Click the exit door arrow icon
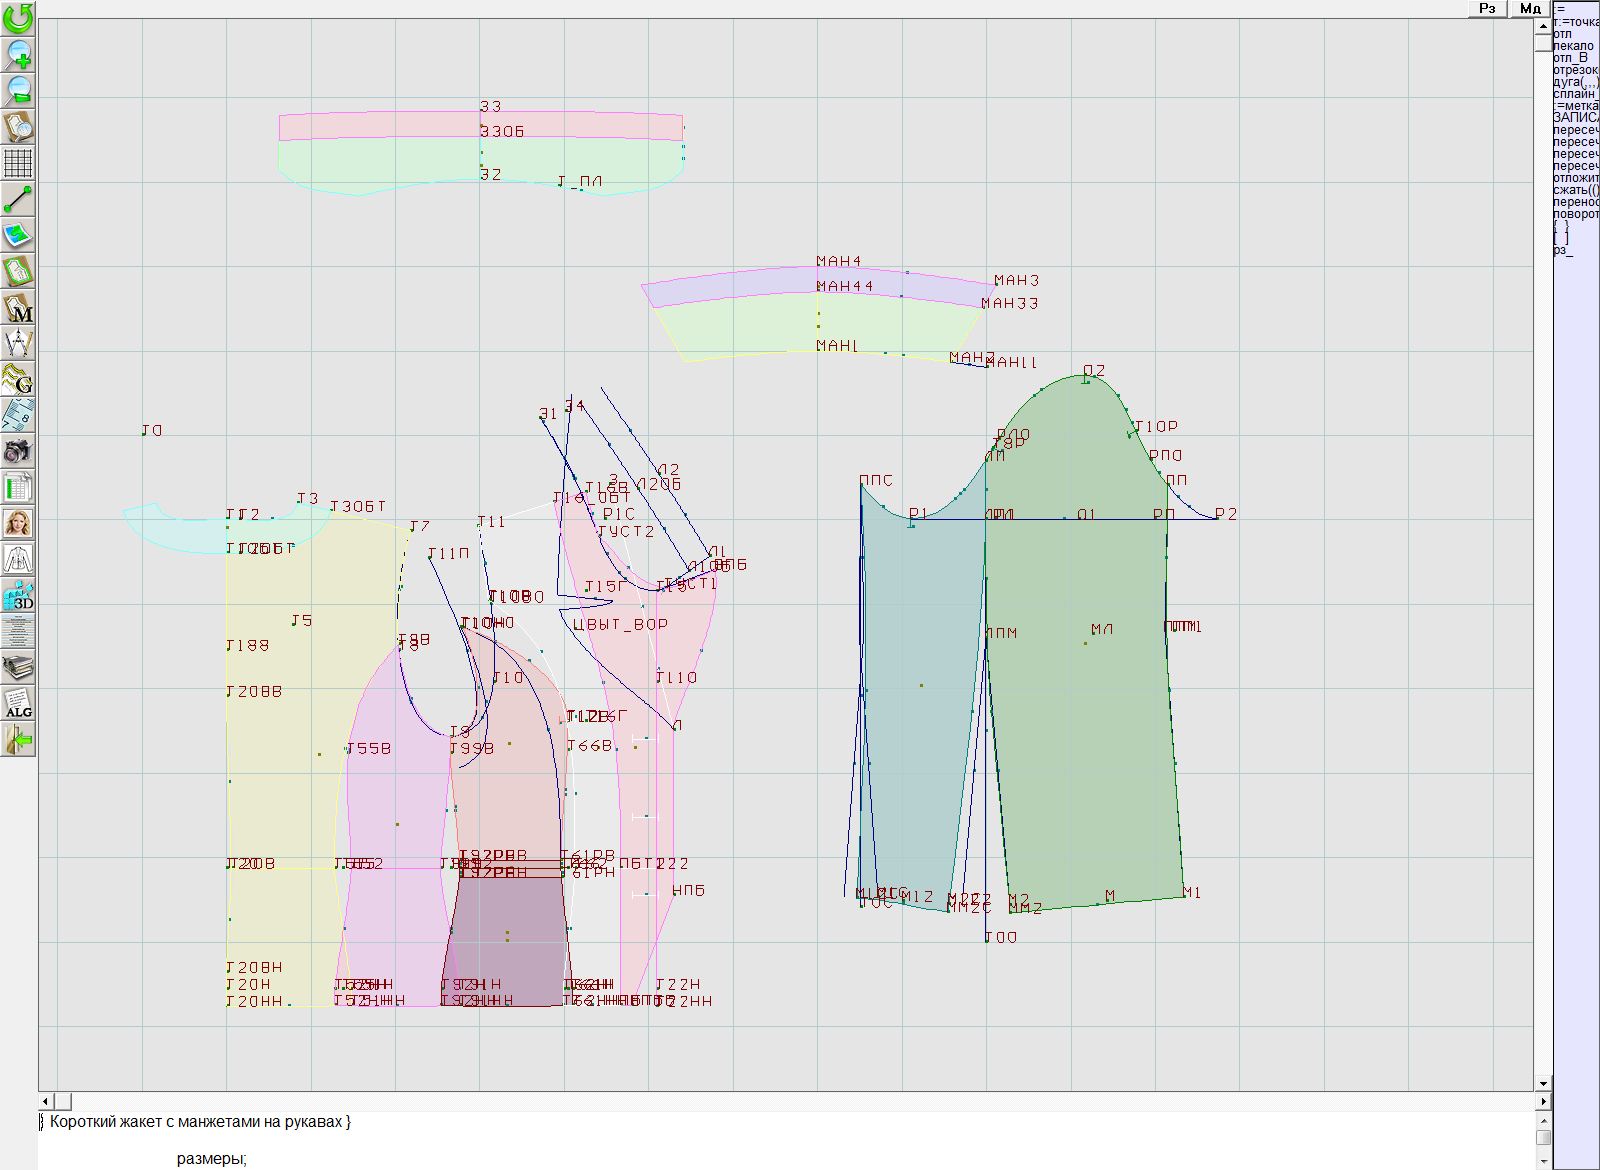This screenshot has height=1170, width=1600. click(x=18, y=740)
